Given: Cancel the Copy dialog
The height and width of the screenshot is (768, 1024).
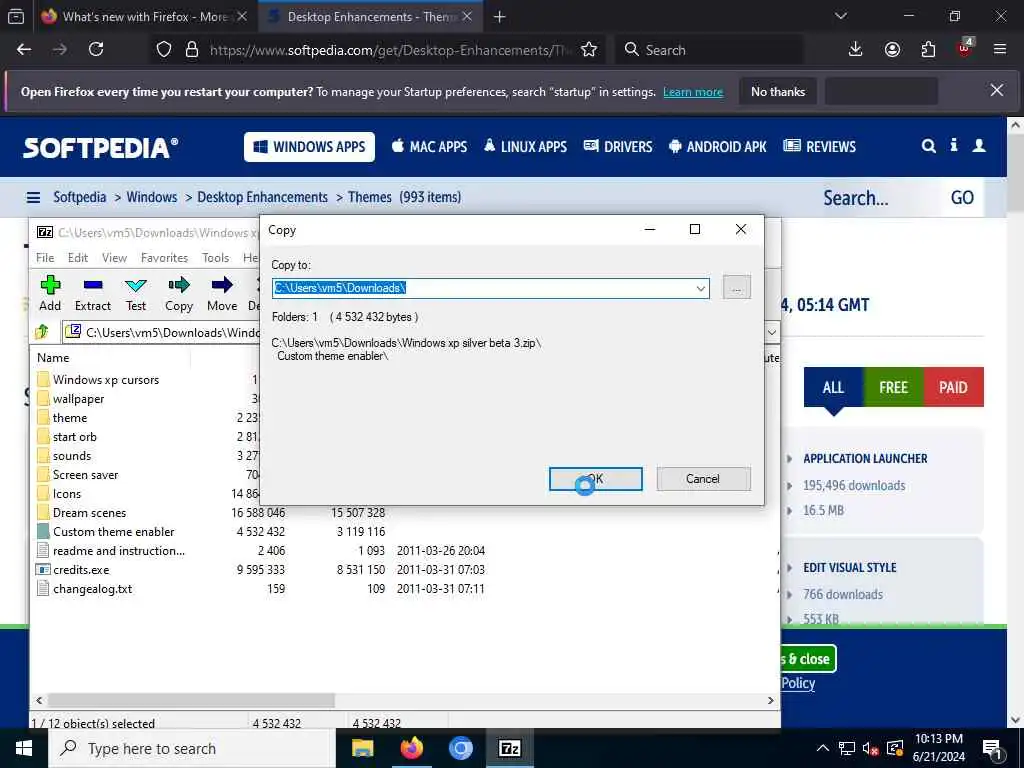Looking at the screenshot, I should coord(703,479).
